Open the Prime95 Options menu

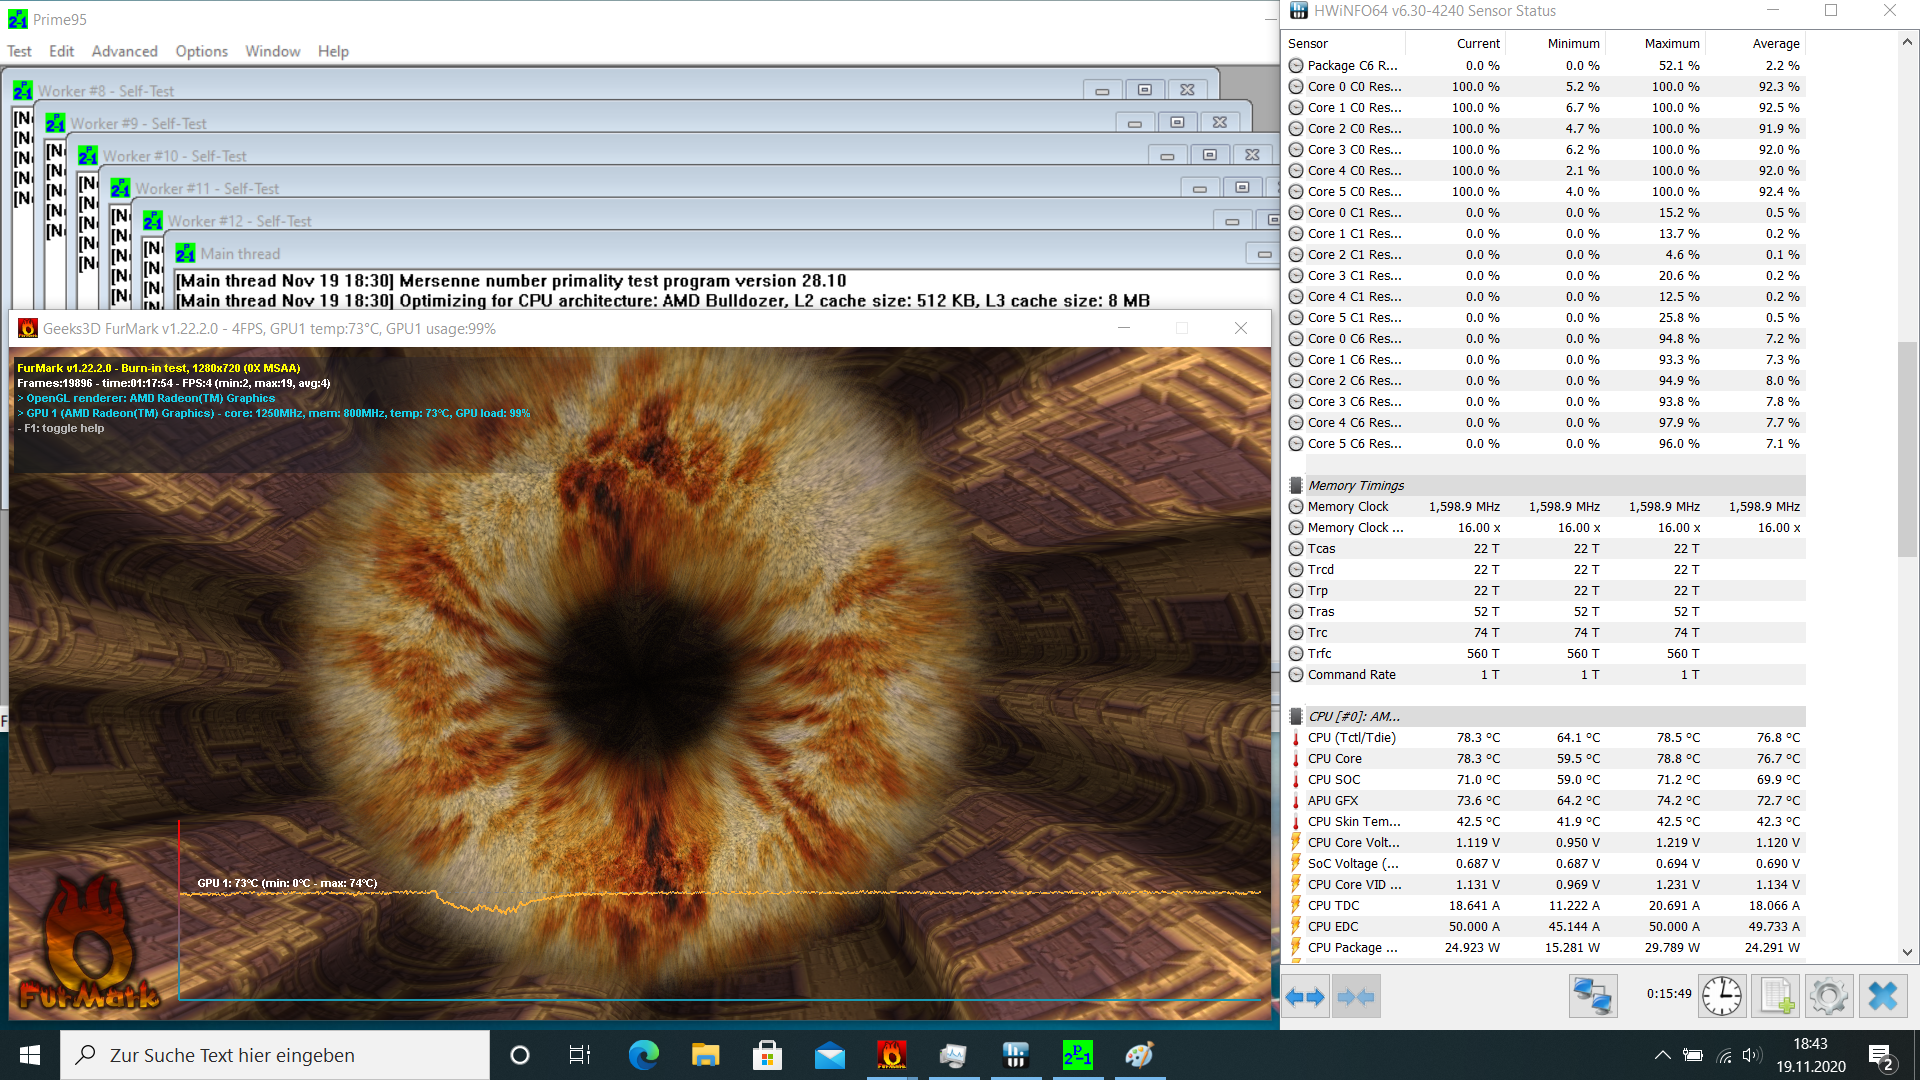[201, 51]
